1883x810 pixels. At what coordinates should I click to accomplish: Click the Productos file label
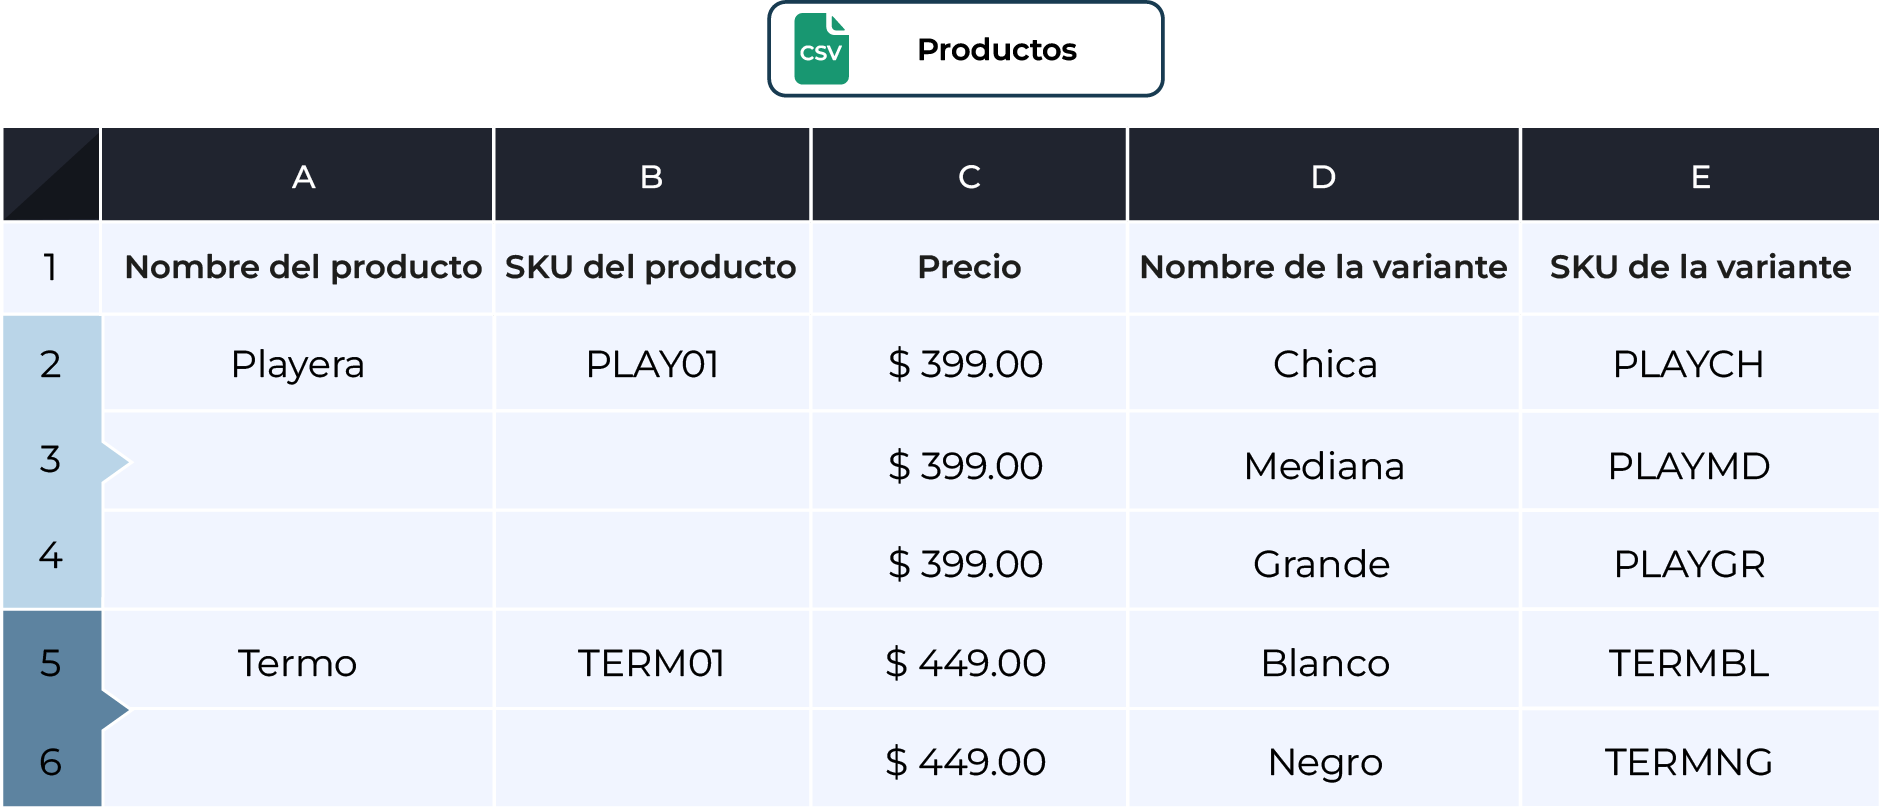point(997,50)
